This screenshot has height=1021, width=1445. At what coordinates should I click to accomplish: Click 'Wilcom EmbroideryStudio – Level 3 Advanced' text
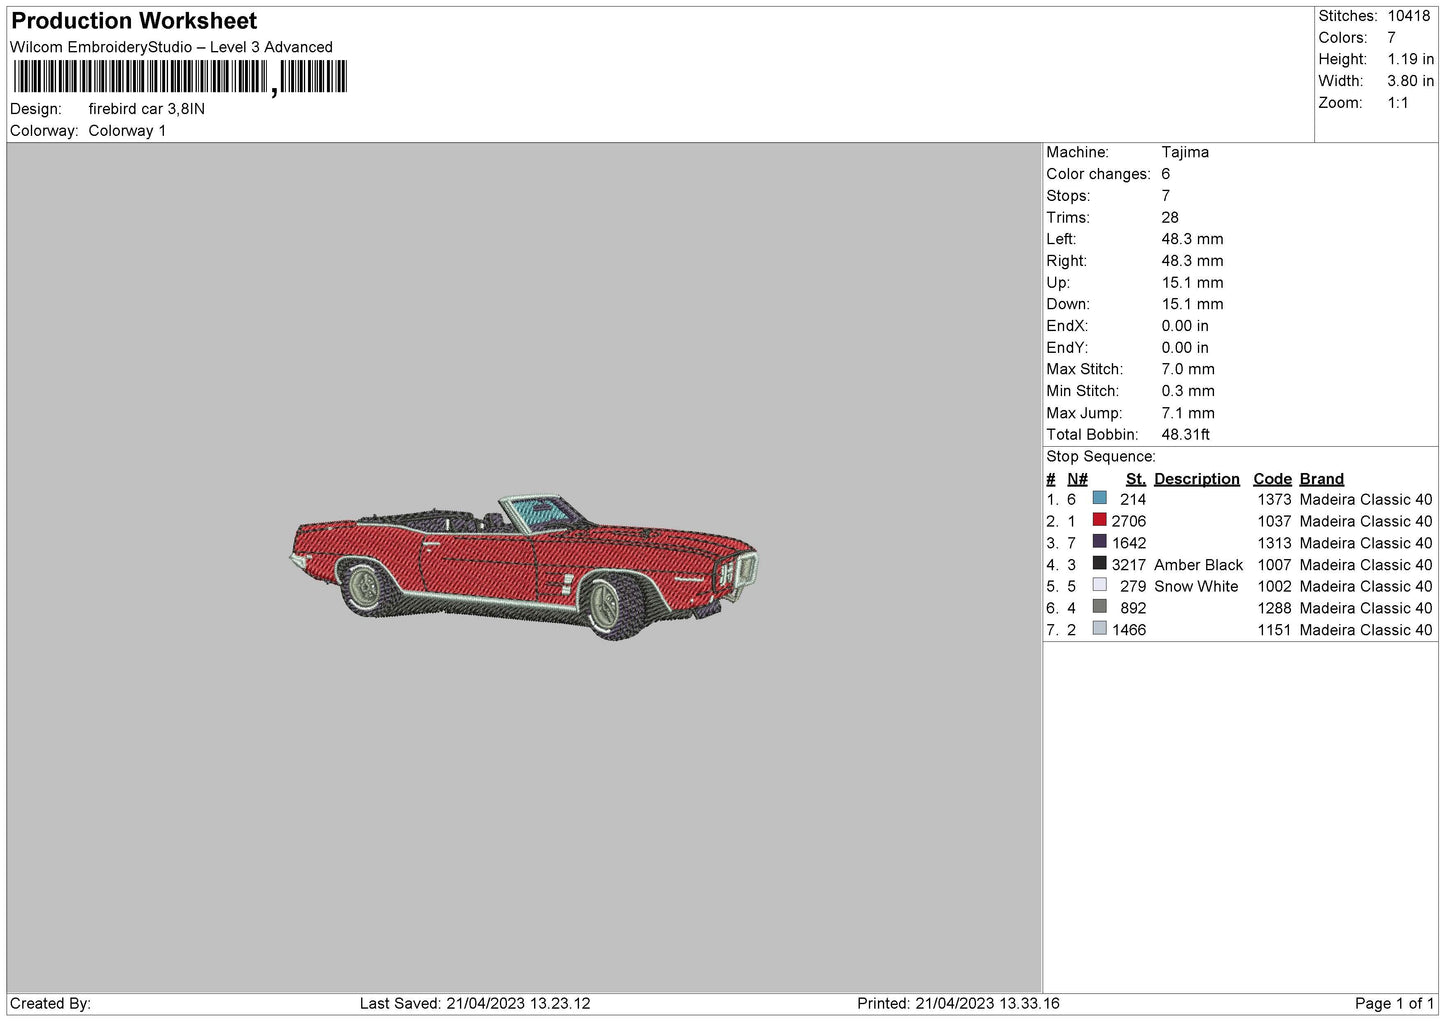171,47
